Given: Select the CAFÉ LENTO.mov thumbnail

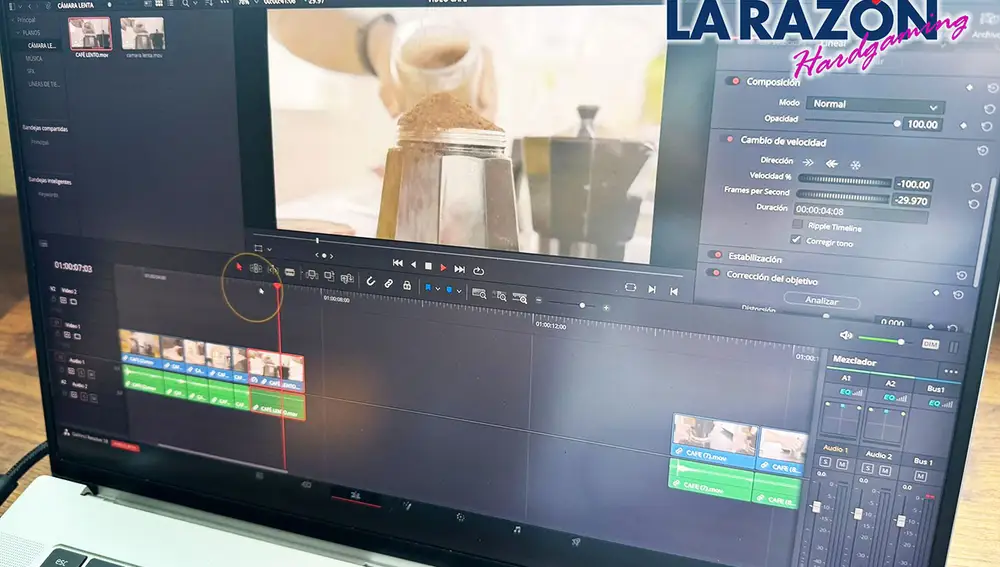Looking at the screenshot, I should pyautogui.click(x=90, y=36).
